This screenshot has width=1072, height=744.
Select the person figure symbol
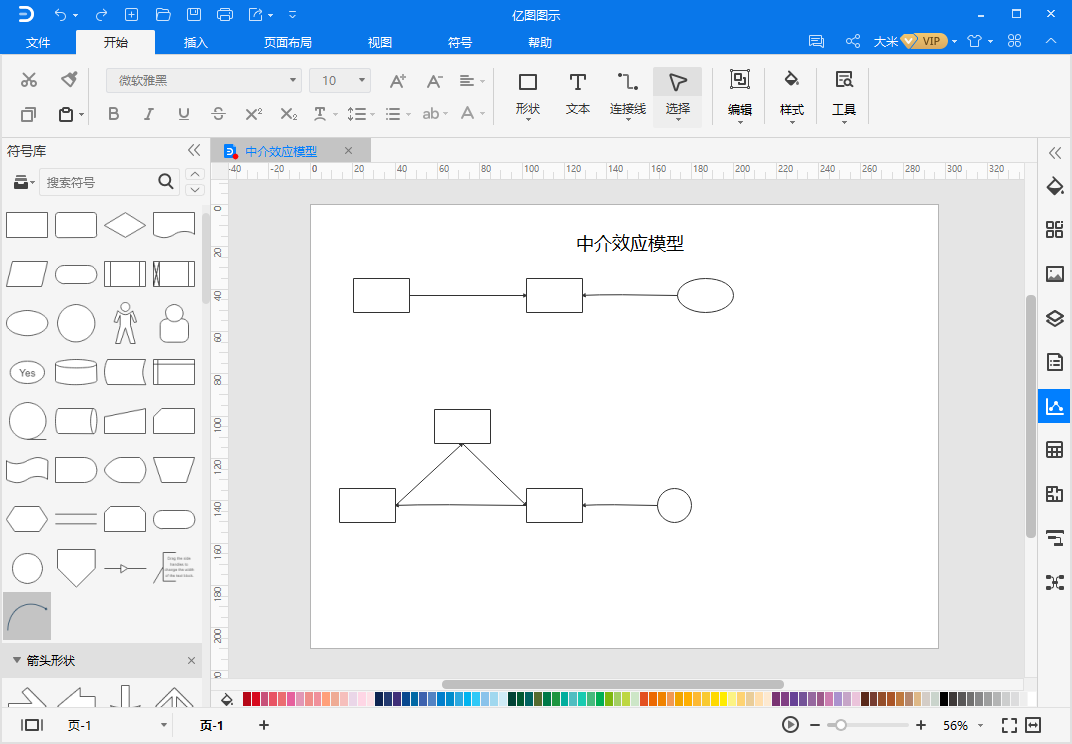click(125, 323)
